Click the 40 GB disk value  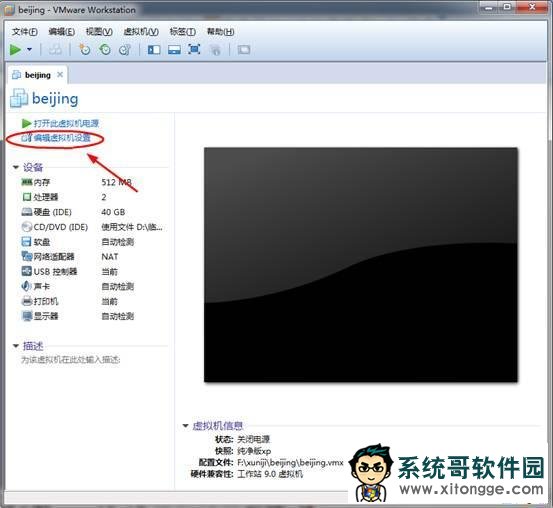pos(113,212)
